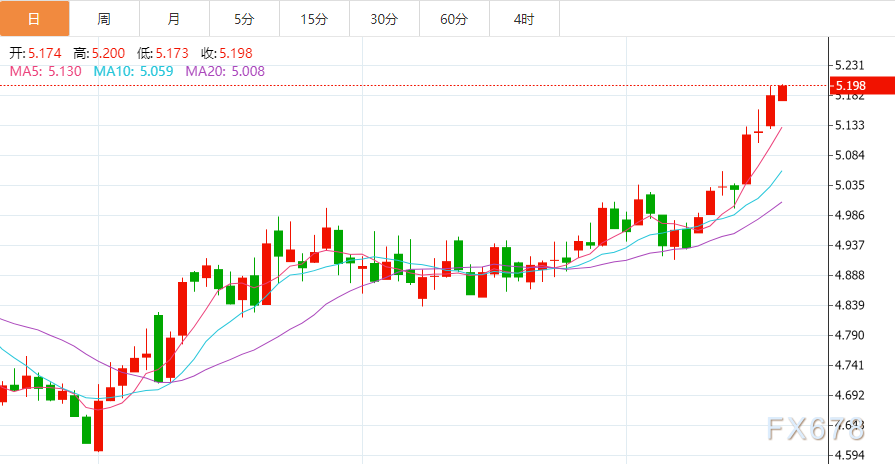Click the MA5: 5.130 indicator label
895x464 pixels.
click(x=46, y=71)
